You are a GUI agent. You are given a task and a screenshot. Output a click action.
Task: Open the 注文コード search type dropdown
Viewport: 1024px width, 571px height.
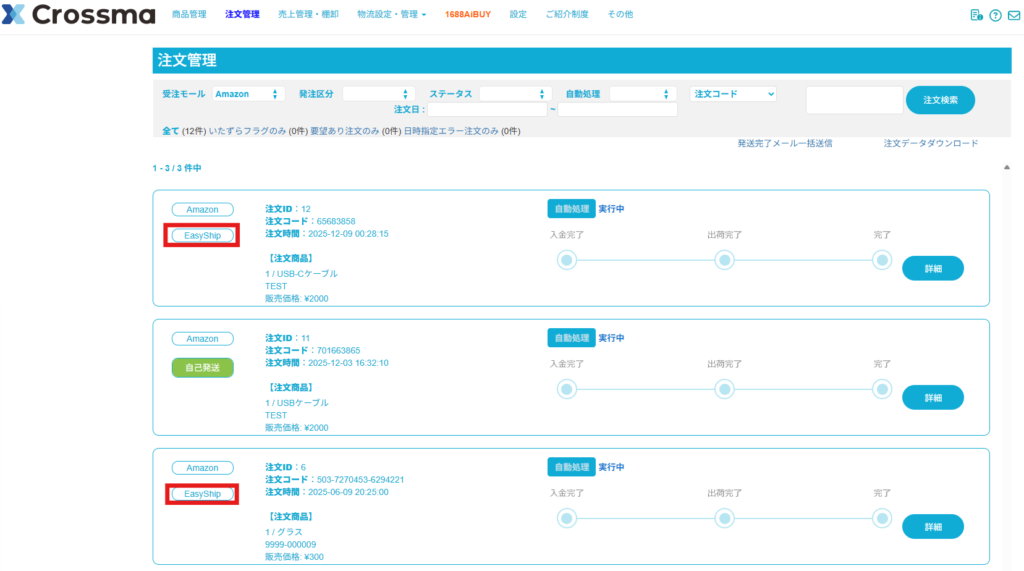733,94
